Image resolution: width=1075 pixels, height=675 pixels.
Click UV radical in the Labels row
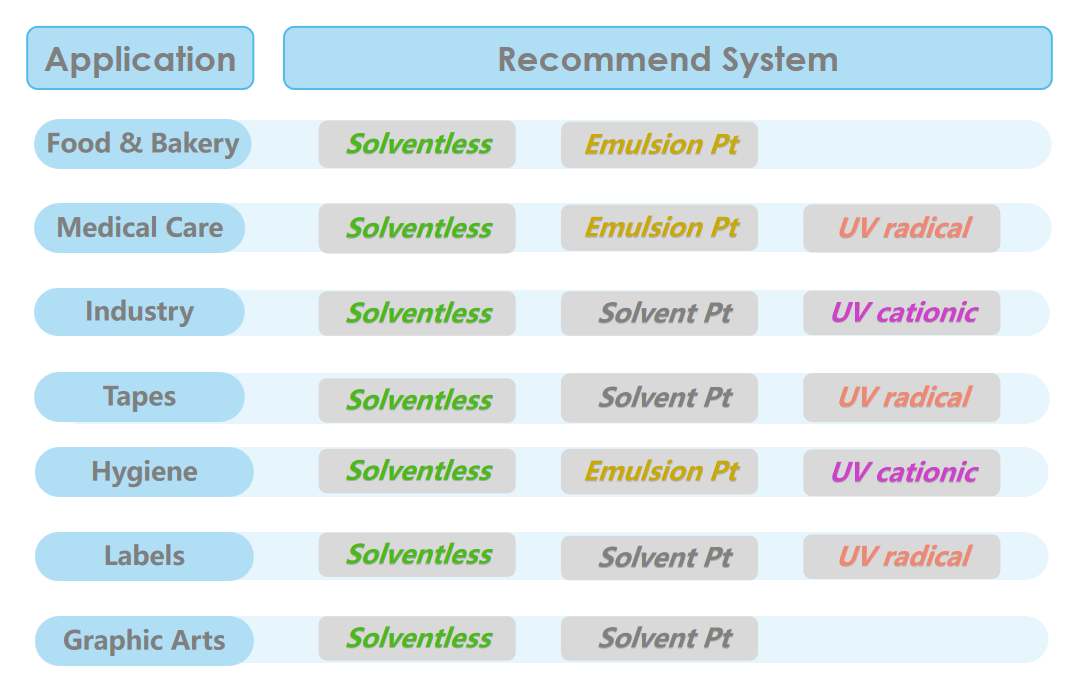901,557
